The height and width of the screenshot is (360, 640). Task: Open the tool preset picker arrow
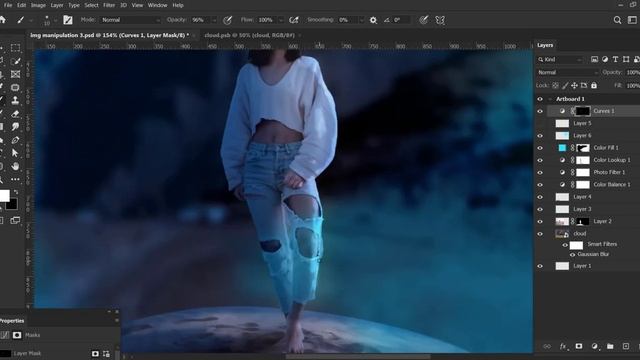pyautogui.click(x=31, y=20)
